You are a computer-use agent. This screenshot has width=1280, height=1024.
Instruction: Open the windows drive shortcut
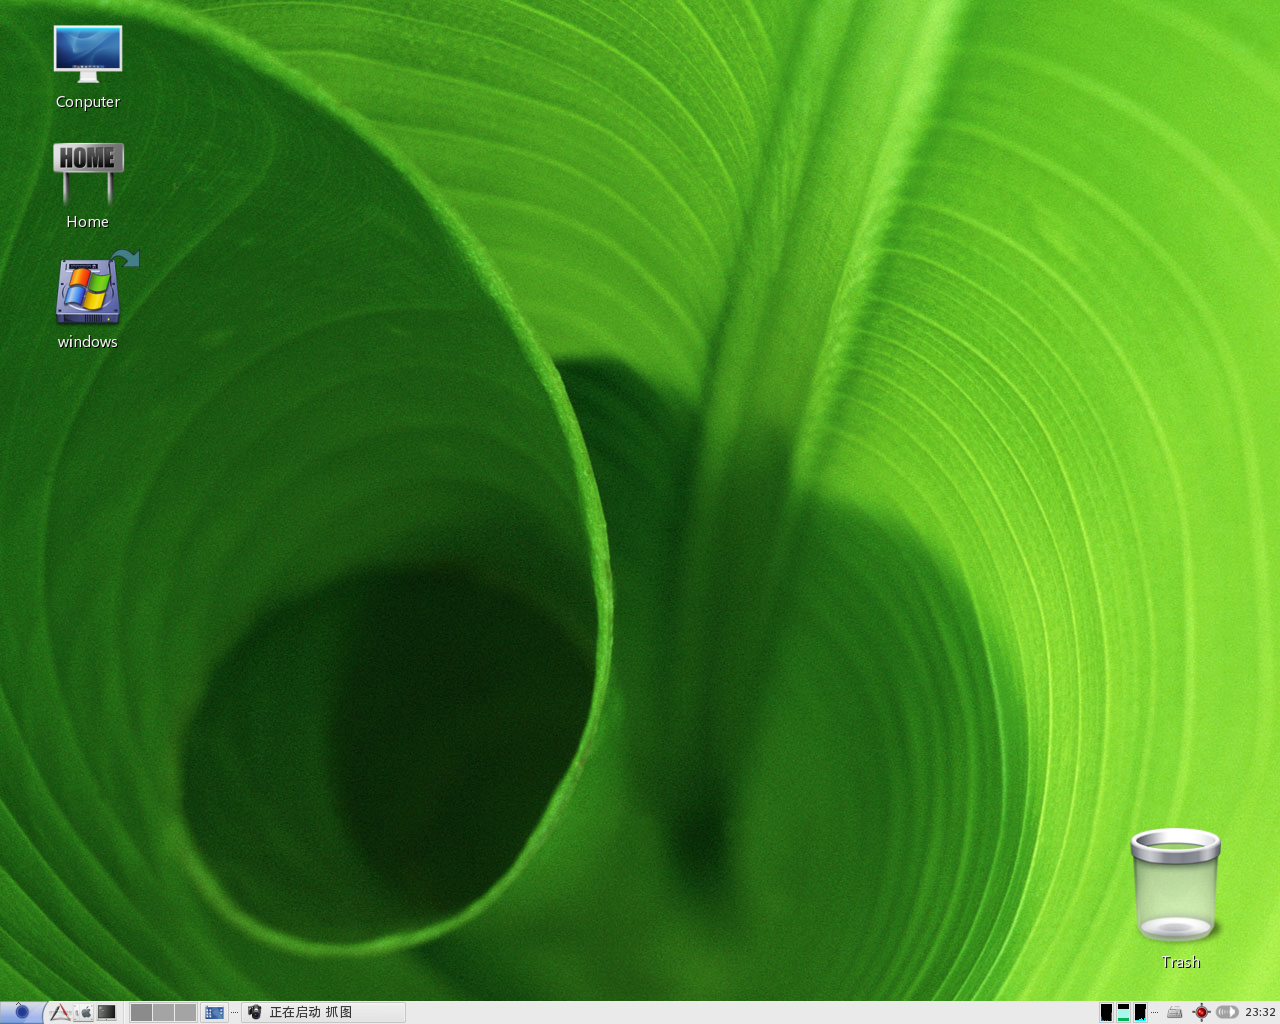[90, 290]
